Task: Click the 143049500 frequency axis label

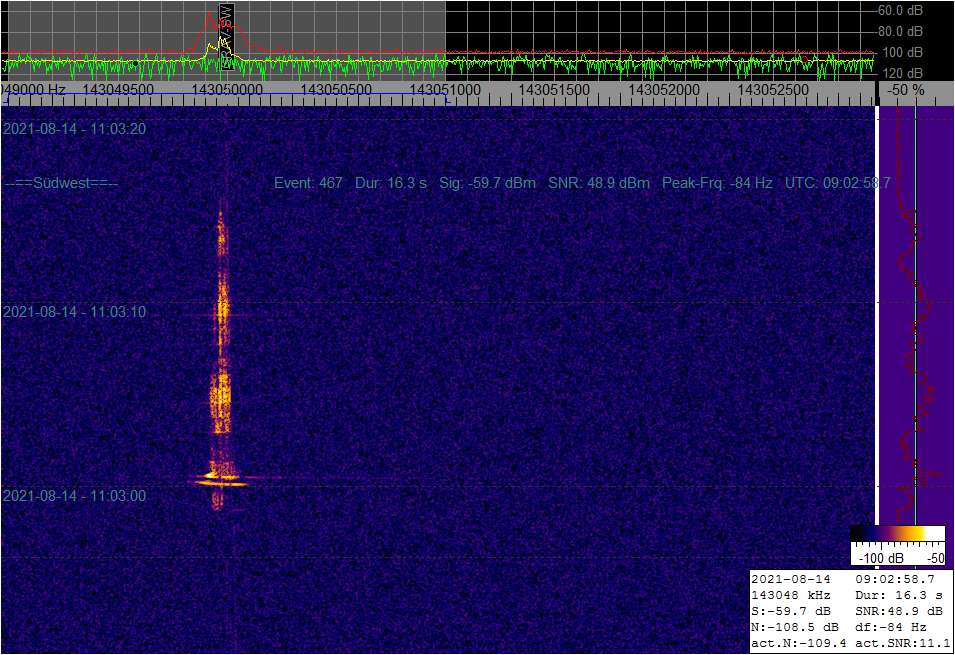Action: (x=118, y=90)
